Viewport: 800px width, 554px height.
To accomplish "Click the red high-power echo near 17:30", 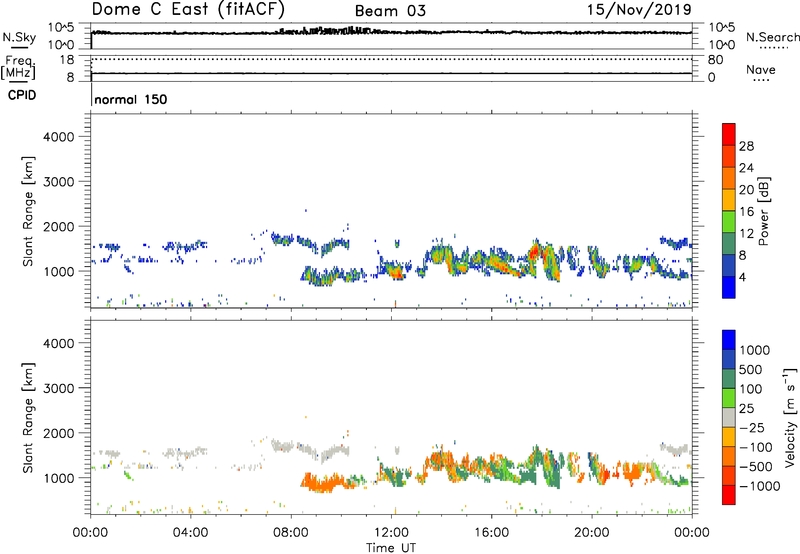I will [x=534, y=252].
